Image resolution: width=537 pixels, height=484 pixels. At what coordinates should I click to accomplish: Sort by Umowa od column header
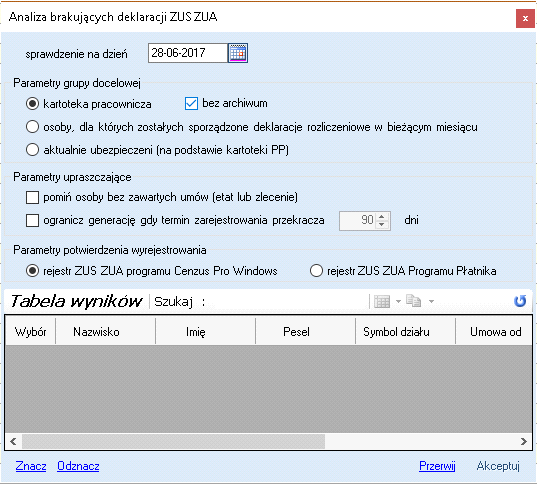494,331
